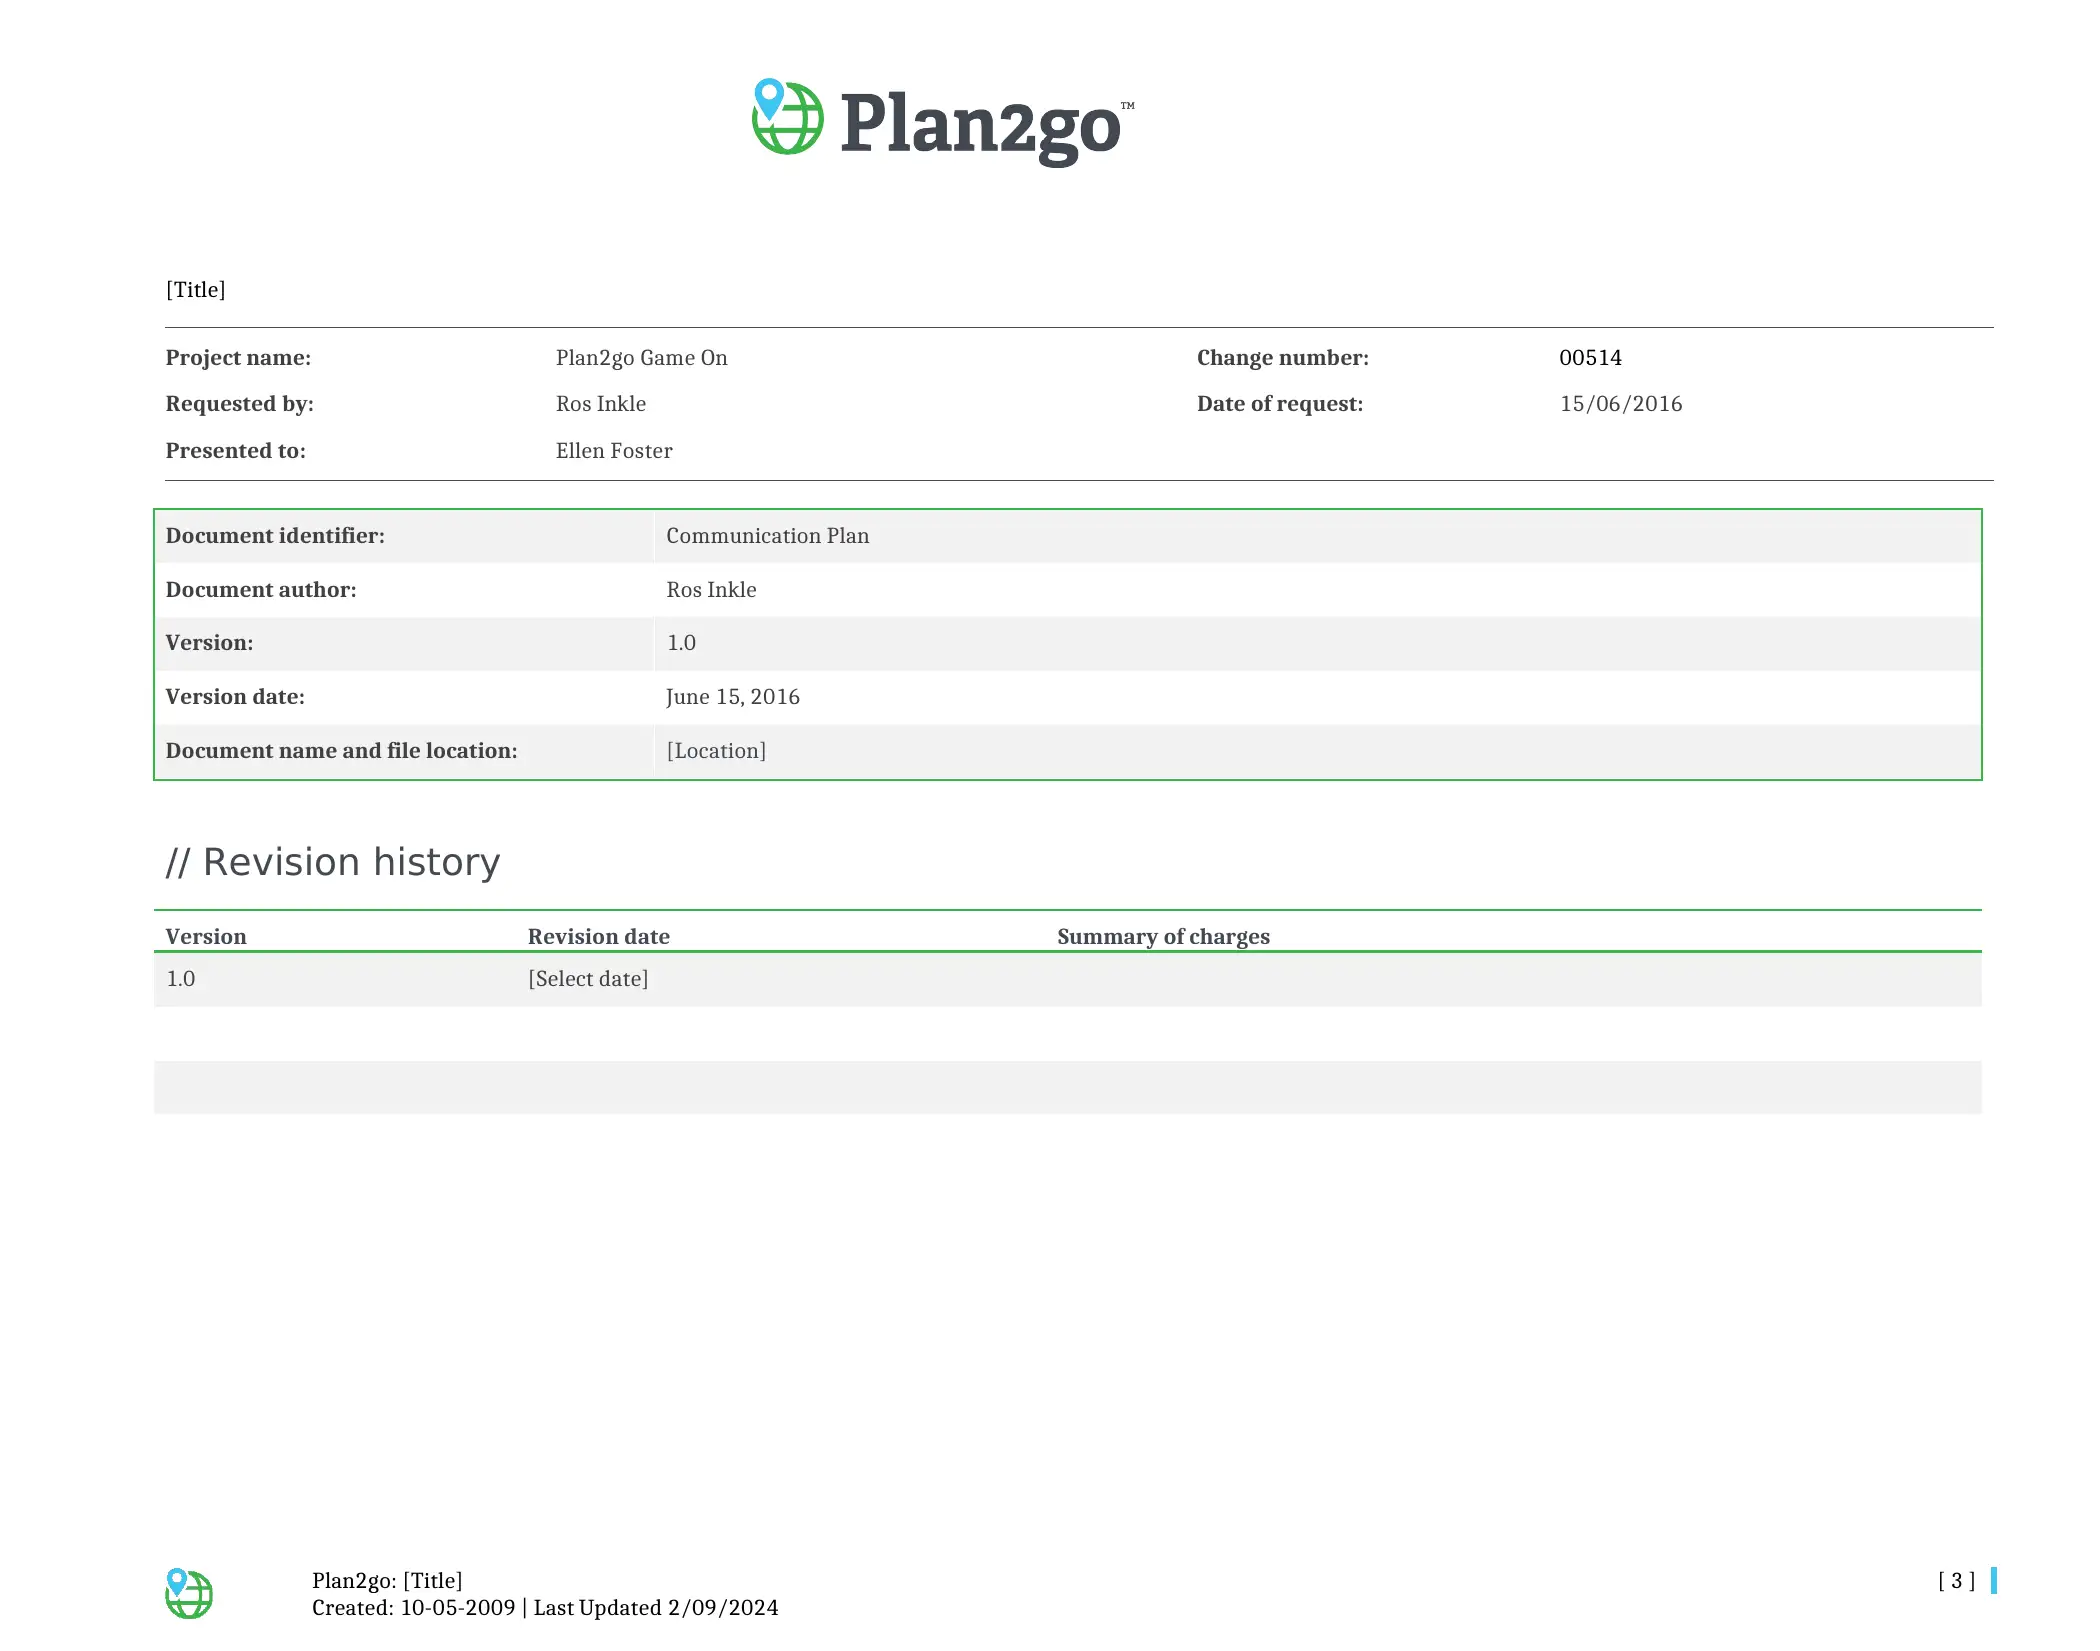Click the 'Document author:' label
Screen dimensions: 2100x1651
pyautogui.click(x=261, y=590)
